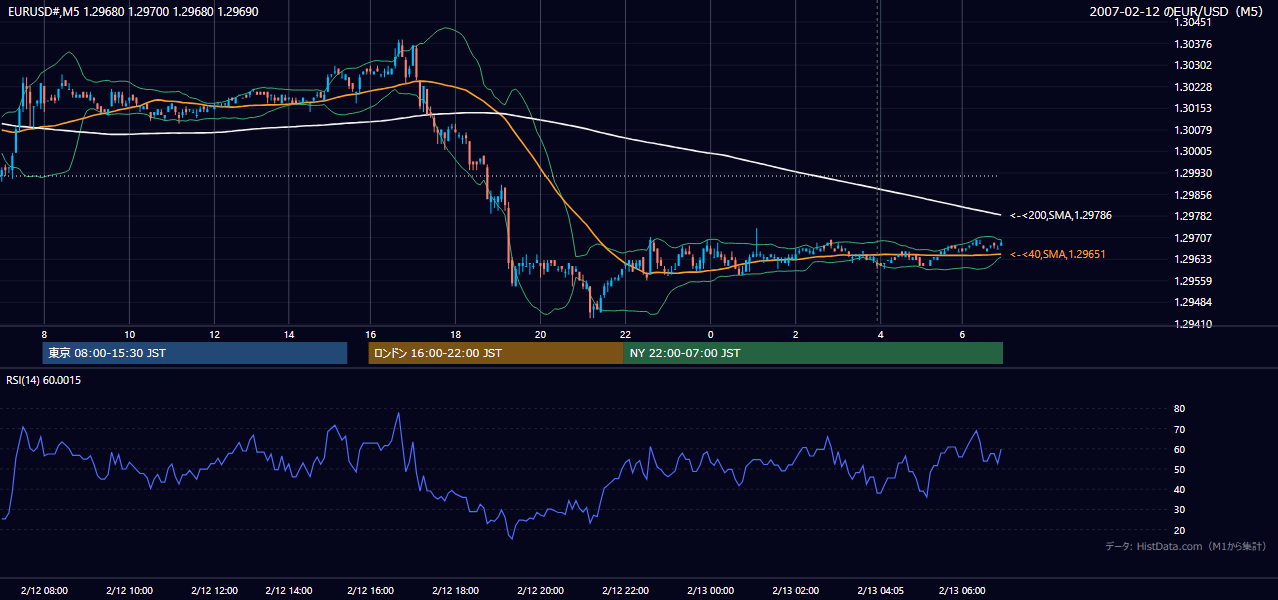Select price axis label 1.30153

pyautogui.click(x=1193, y=108)
